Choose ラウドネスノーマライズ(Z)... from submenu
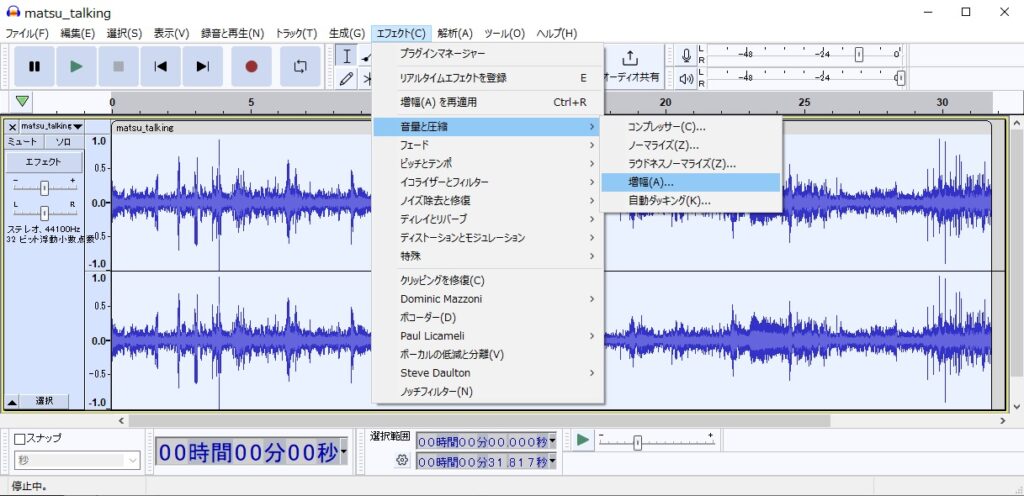Image resolution: width=1024 pixels, height=496 pixels. coord(691,163)
